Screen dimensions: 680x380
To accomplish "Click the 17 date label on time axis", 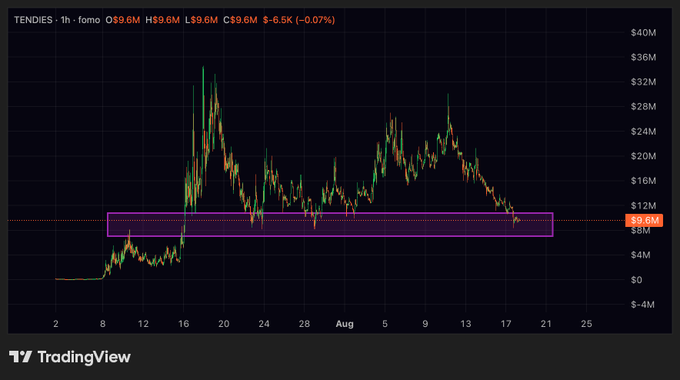I will 506,324.
